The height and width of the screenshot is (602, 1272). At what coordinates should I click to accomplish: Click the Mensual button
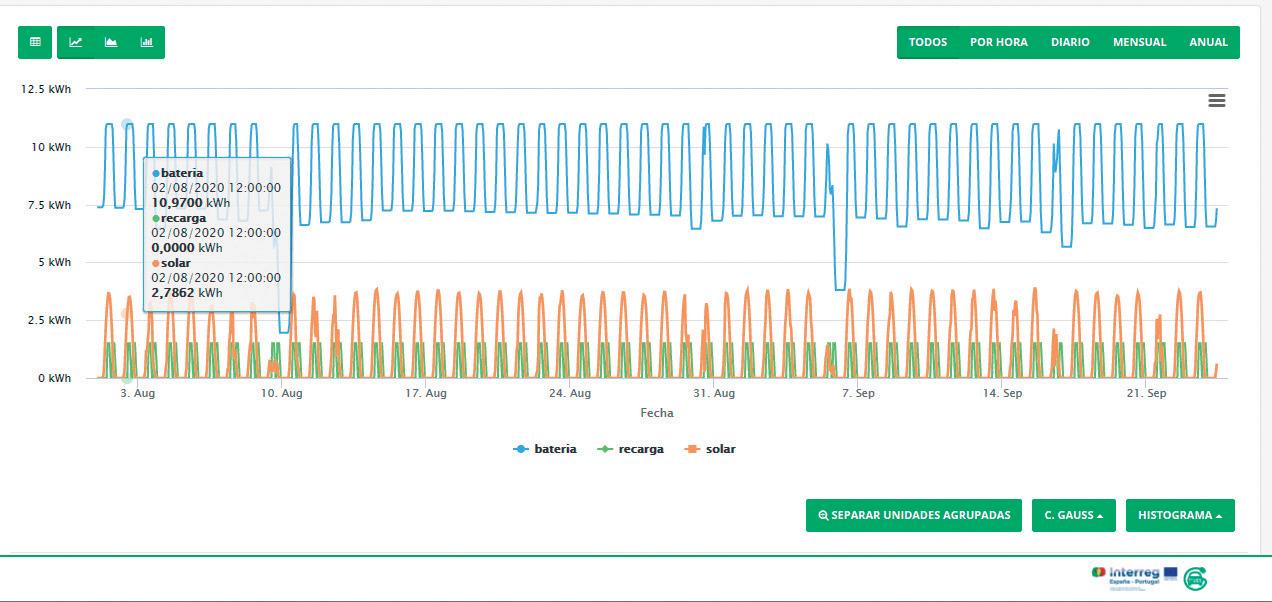(1140, 42)
